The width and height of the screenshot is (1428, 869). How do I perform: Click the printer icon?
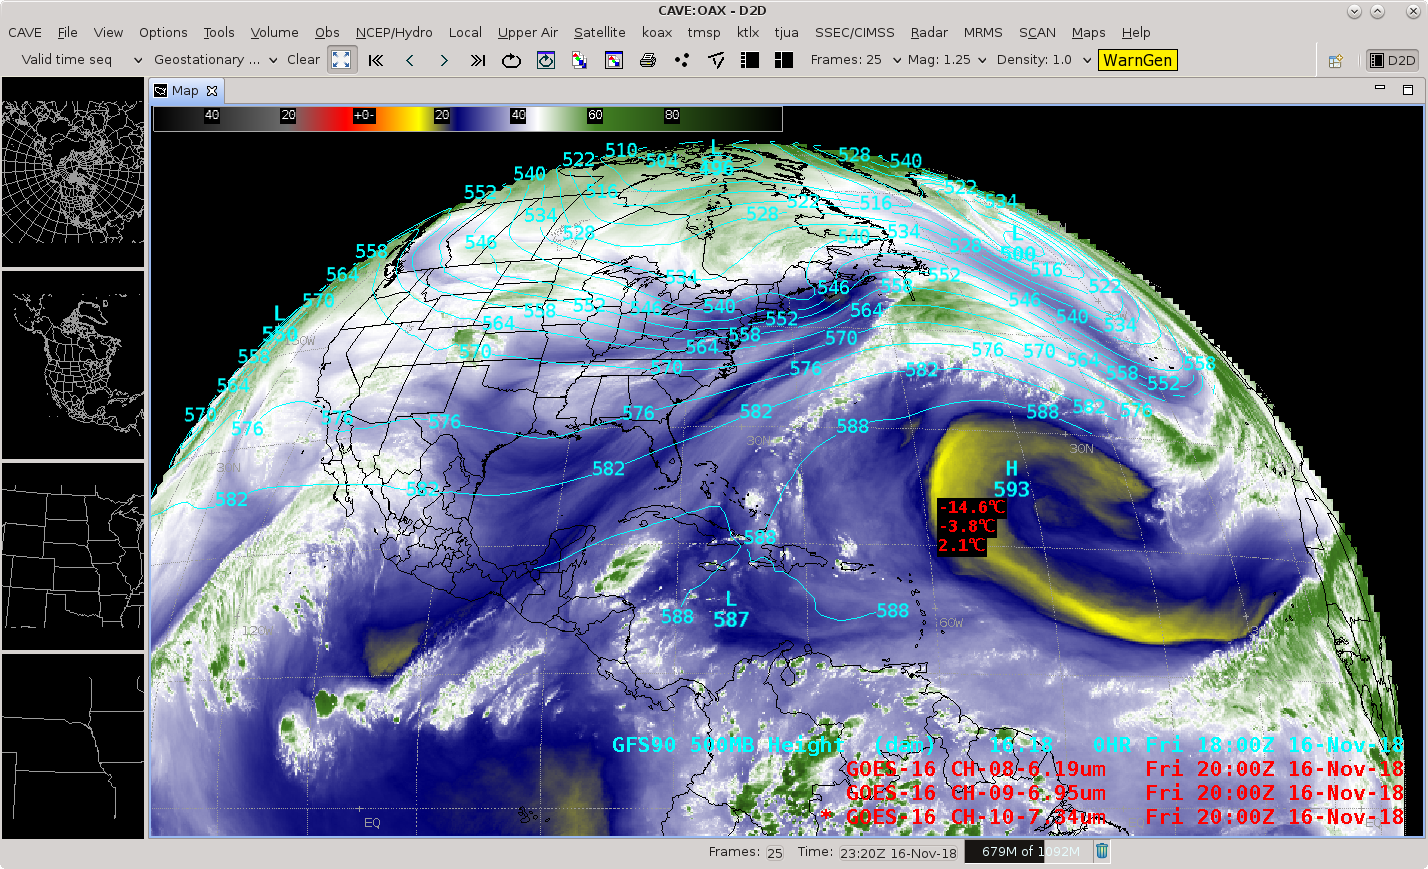(648, 60)
